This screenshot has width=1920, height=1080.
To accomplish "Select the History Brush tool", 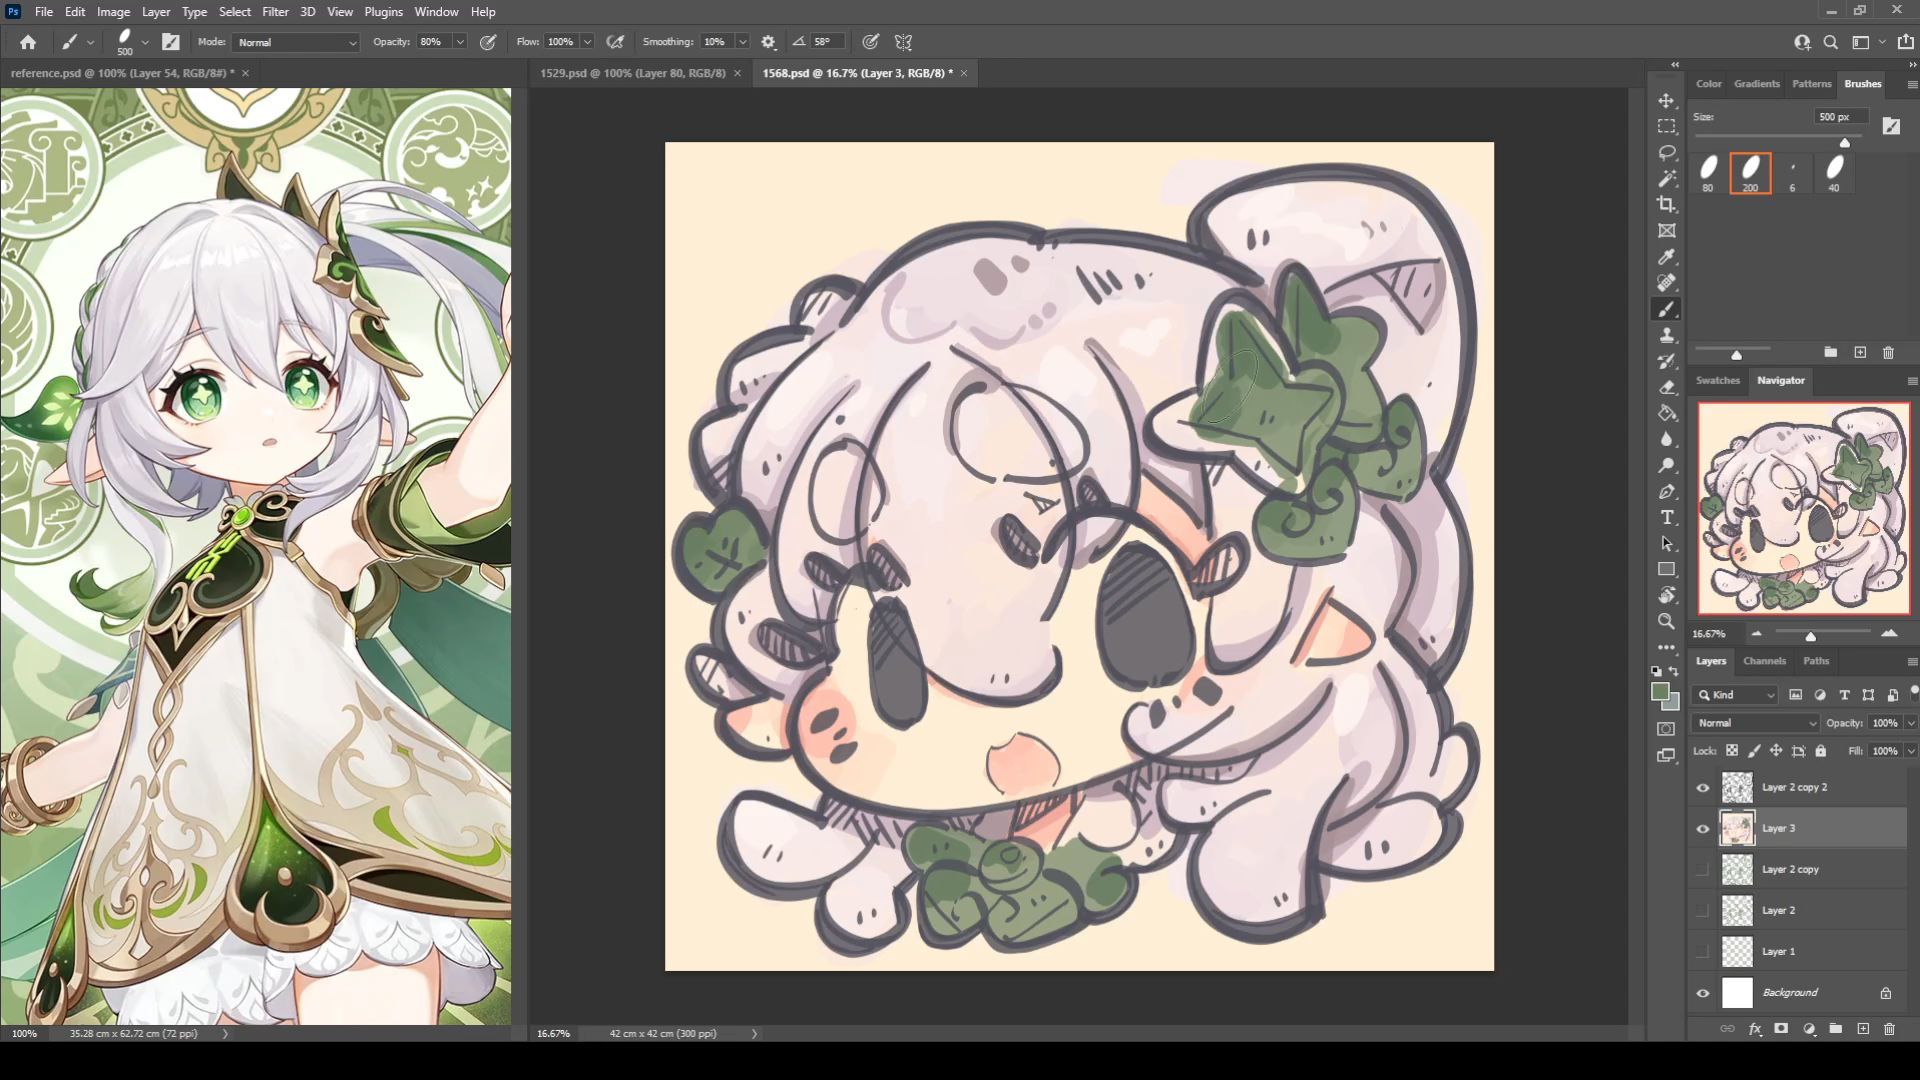I will (1667, 361).
